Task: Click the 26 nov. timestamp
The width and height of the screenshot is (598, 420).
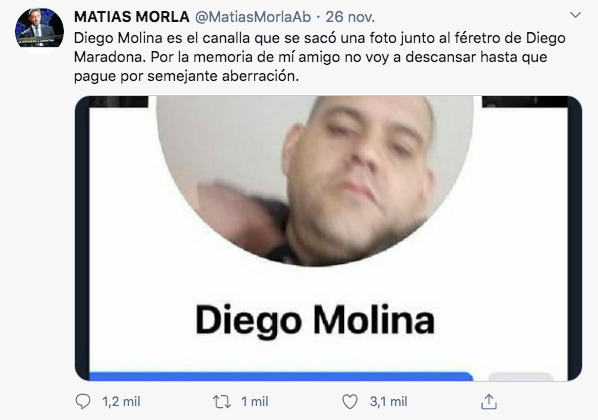Action: 350,17
